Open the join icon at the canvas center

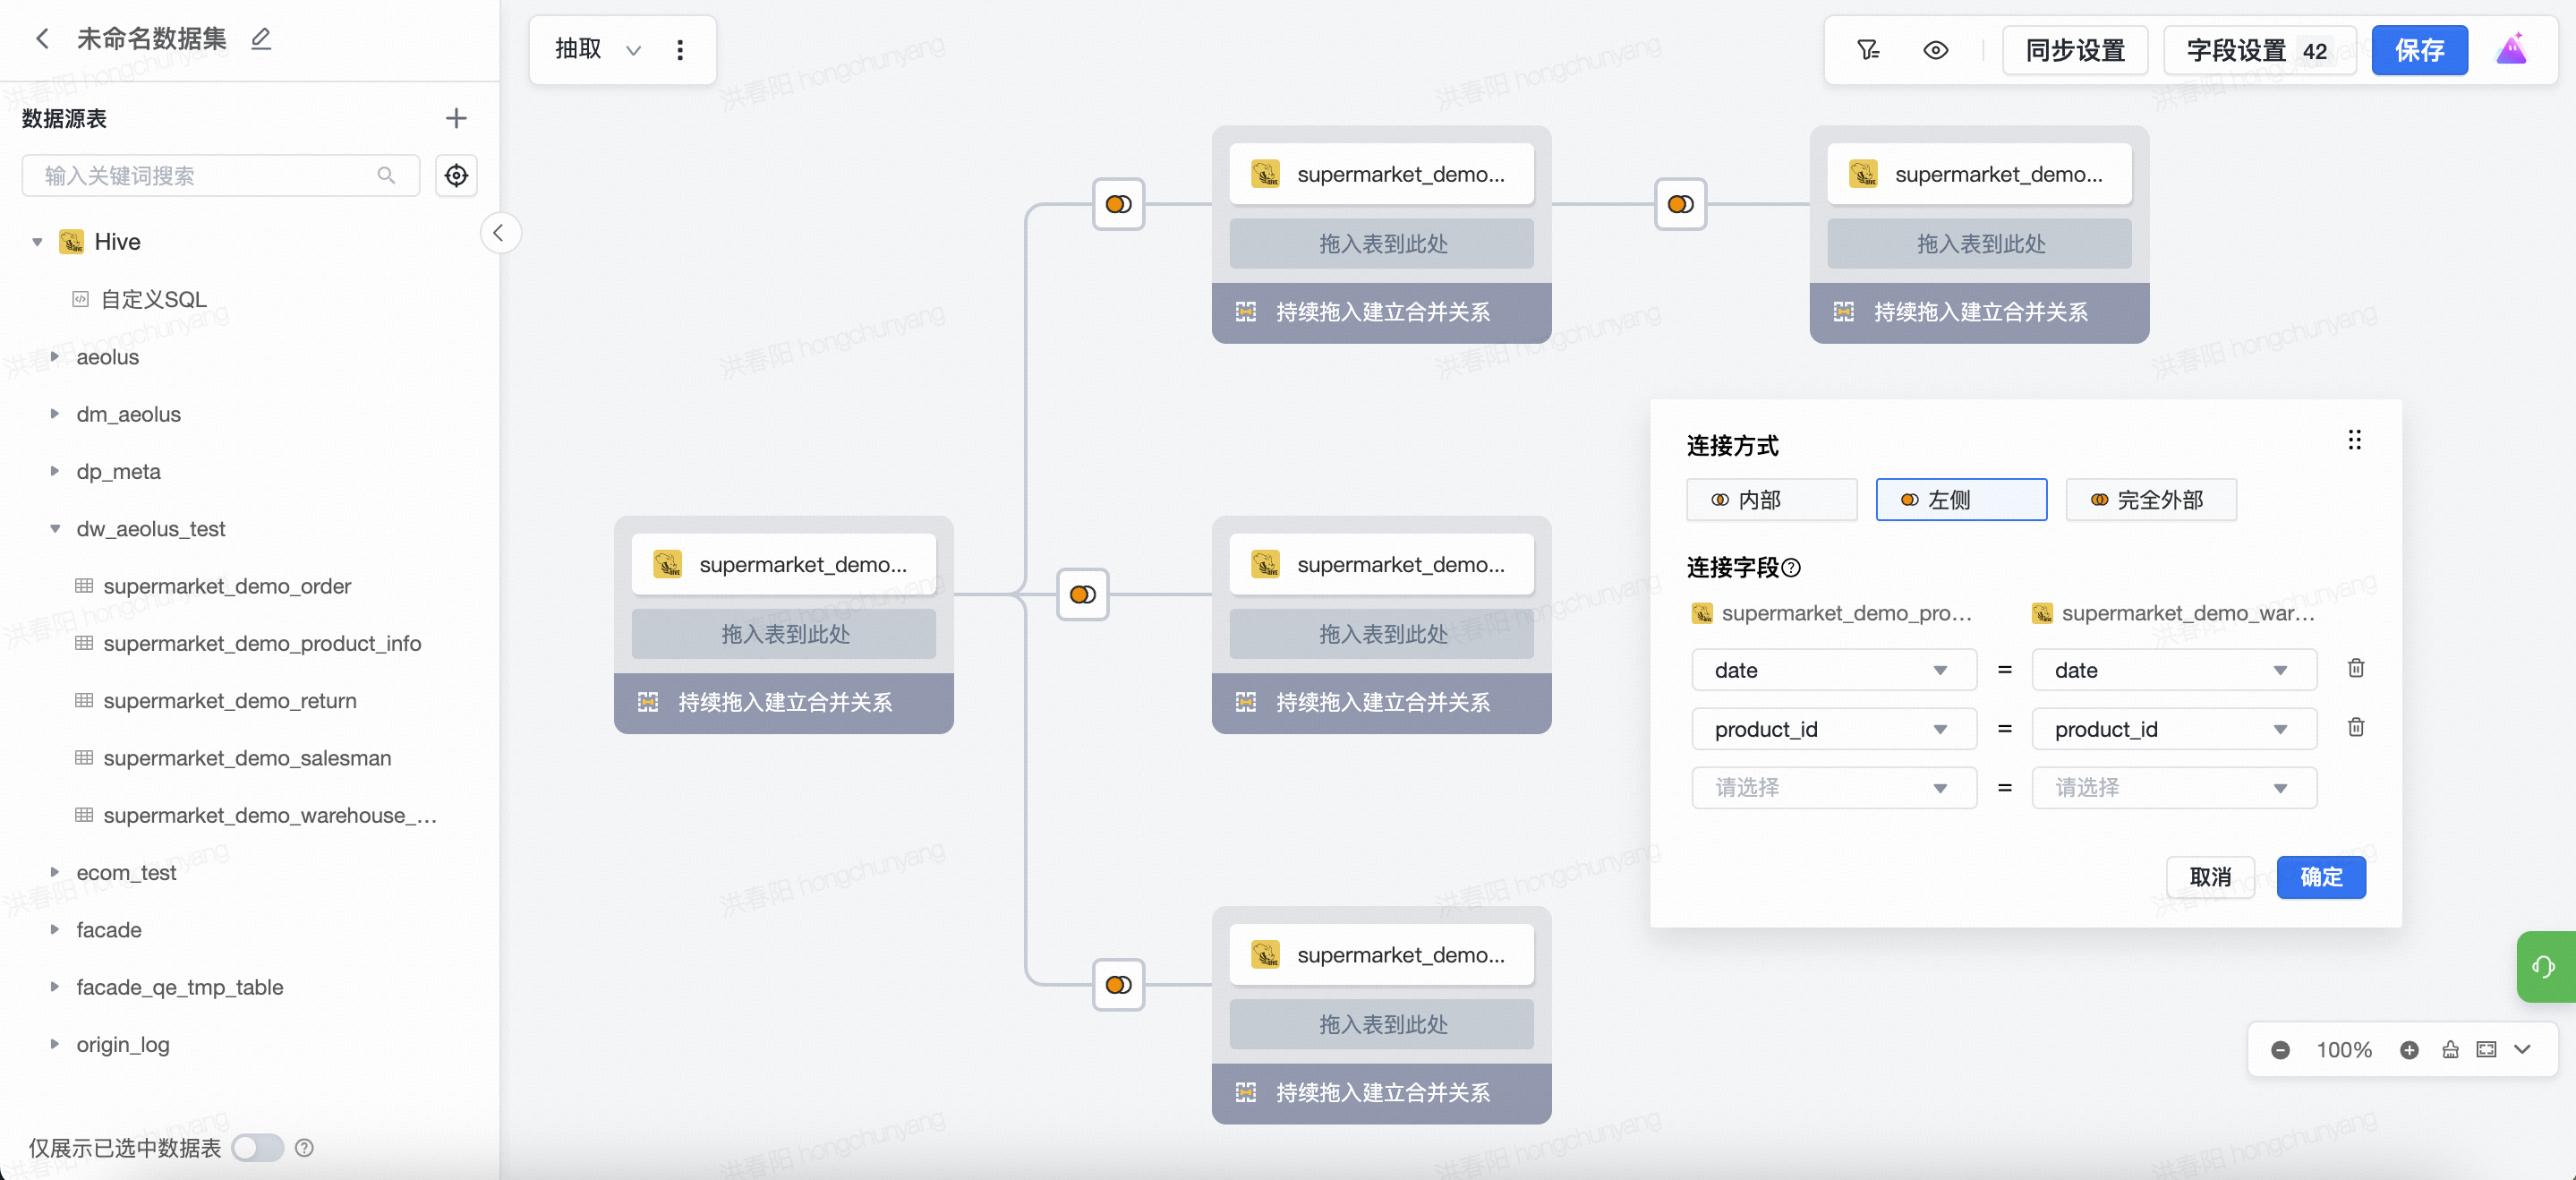pos(1082,595)
